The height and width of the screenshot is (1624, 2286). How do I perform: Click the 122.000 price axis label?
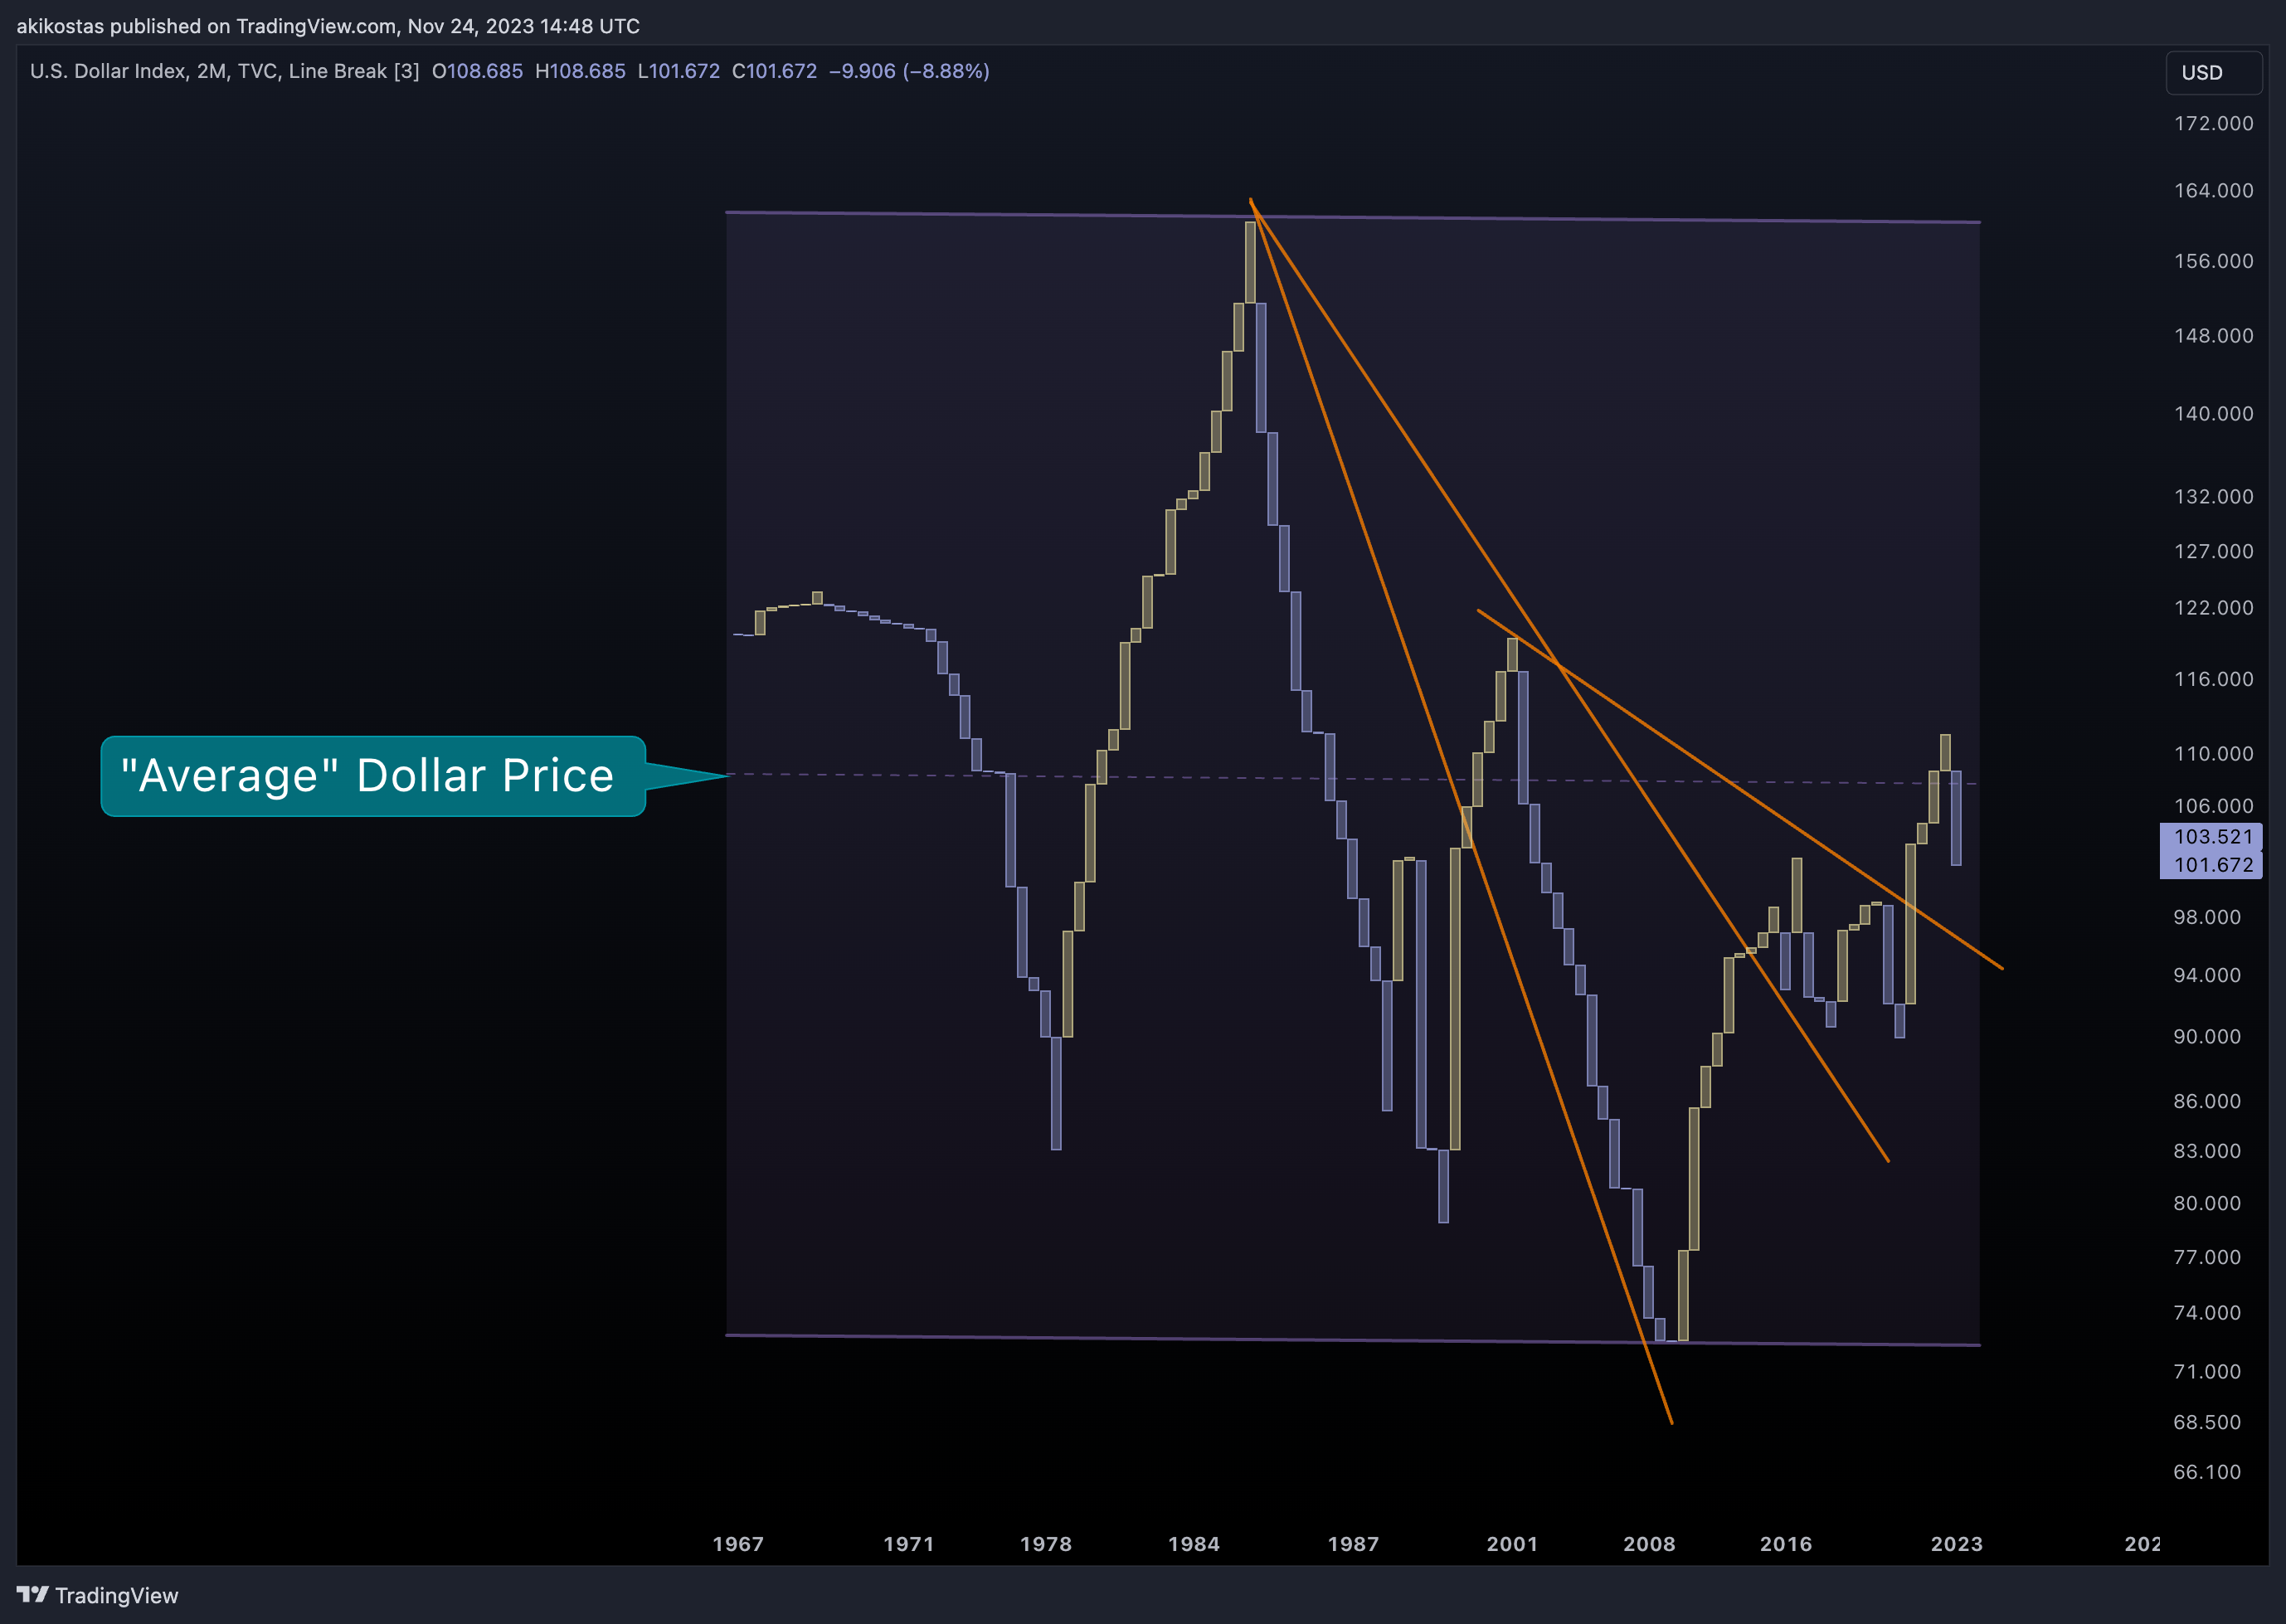(2214, 608)
